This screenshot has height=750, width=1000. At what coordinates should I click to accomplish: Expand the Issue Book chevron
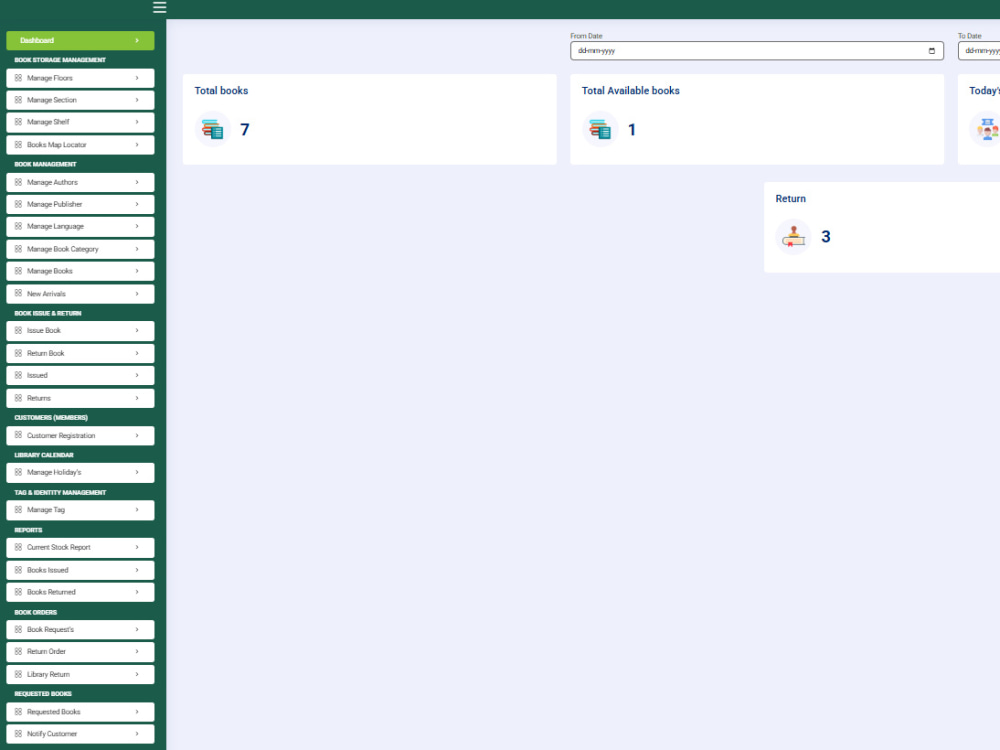click(137, 330)
